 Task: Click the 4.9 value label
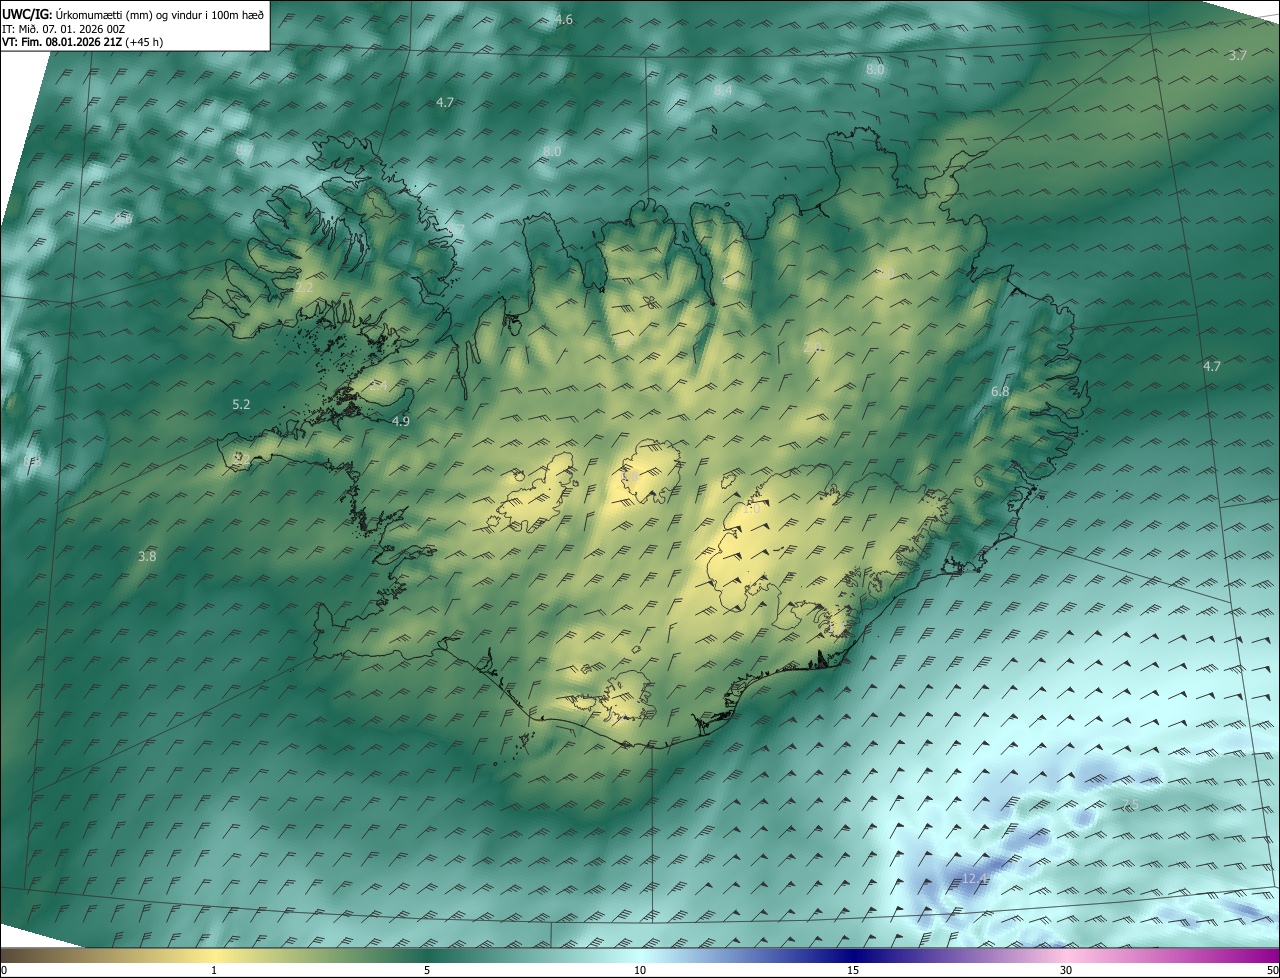401,421
